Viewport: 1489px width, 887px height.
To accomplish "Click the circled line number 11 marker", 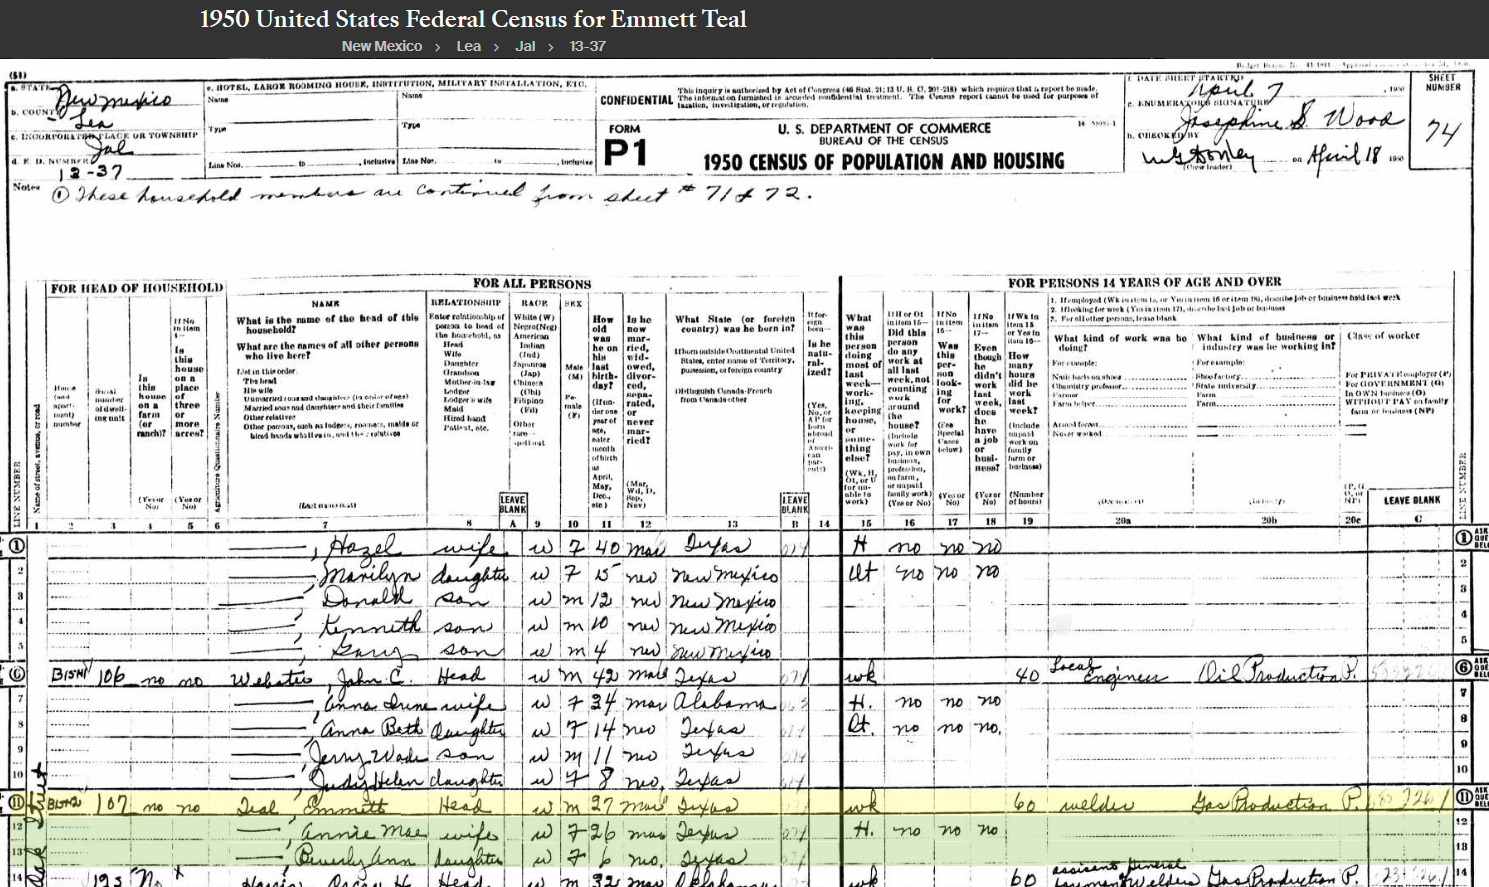I will click(17, 802).
